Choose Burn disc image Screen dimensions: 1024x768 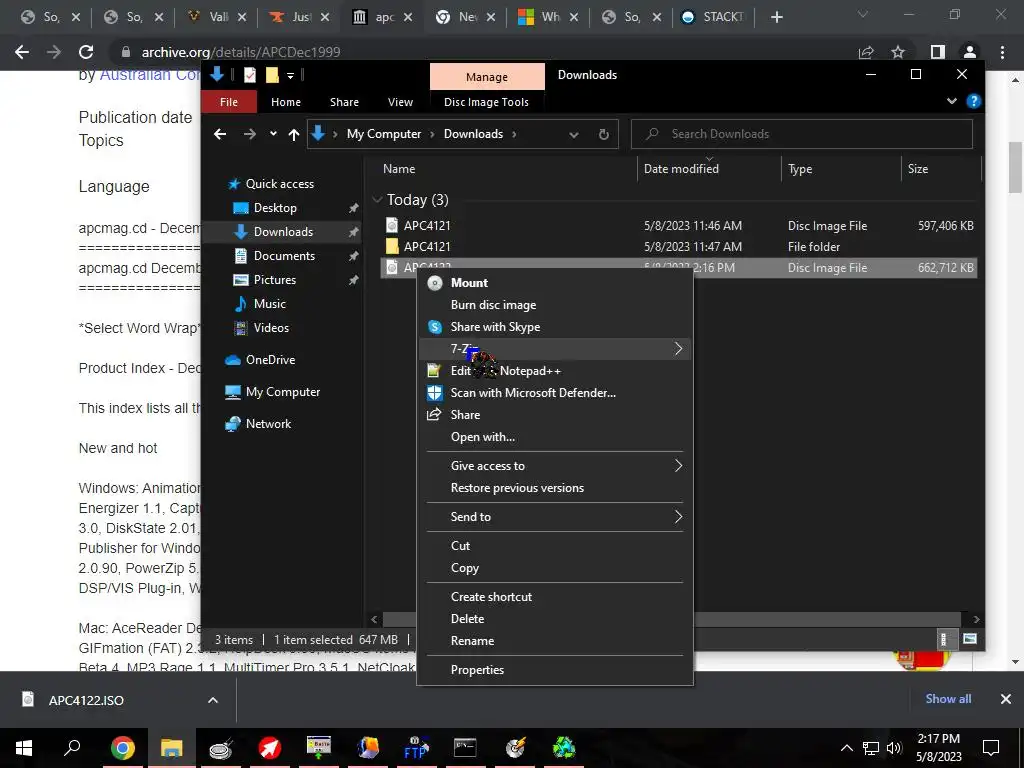(x=493, y=305)
